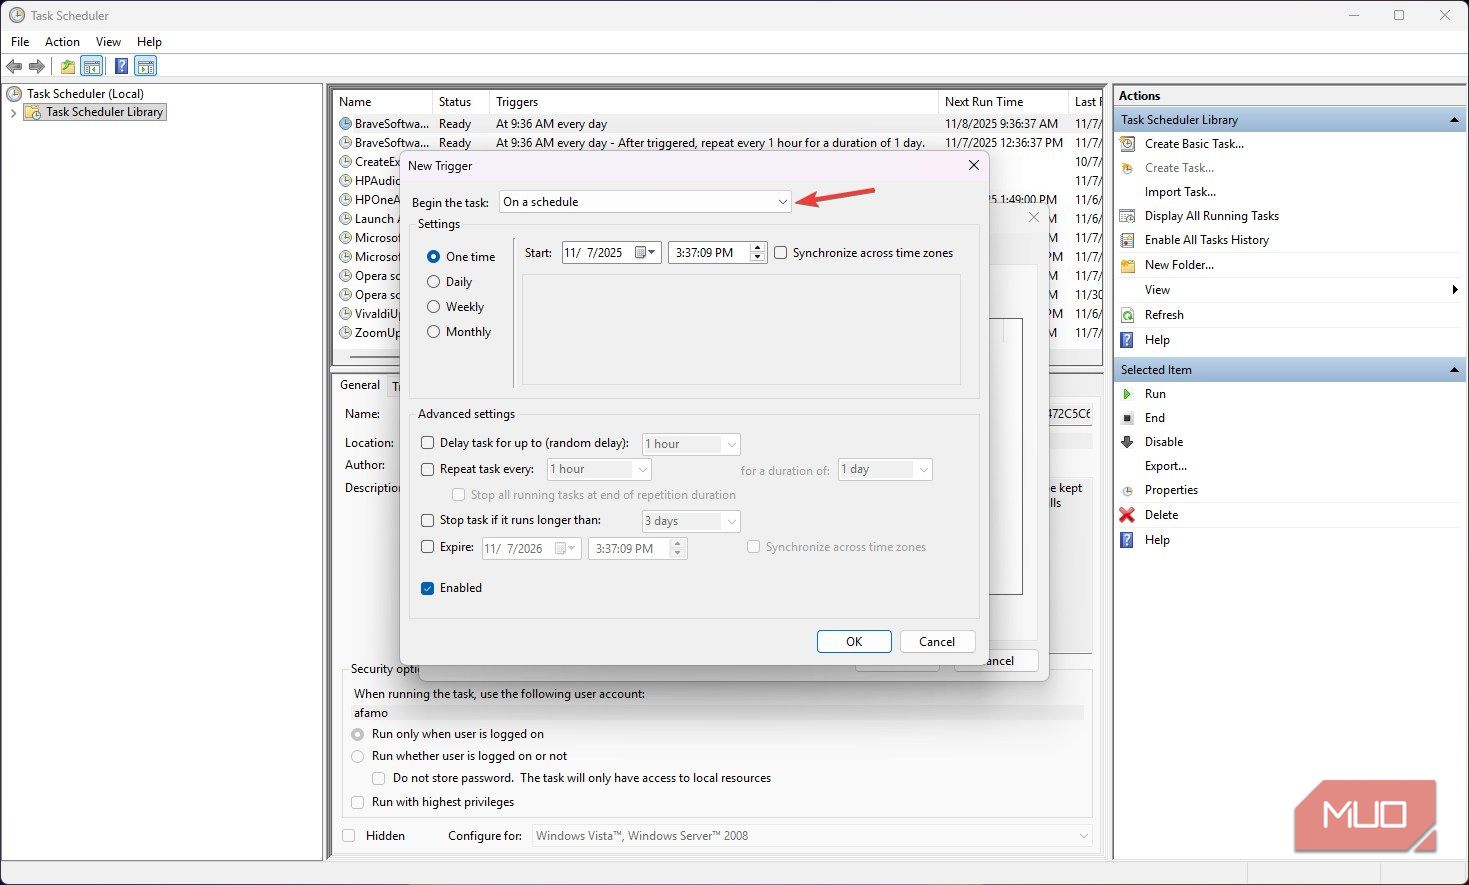
Task: Click the Forward arrow in the toolbar
Action: coord(37,67)
